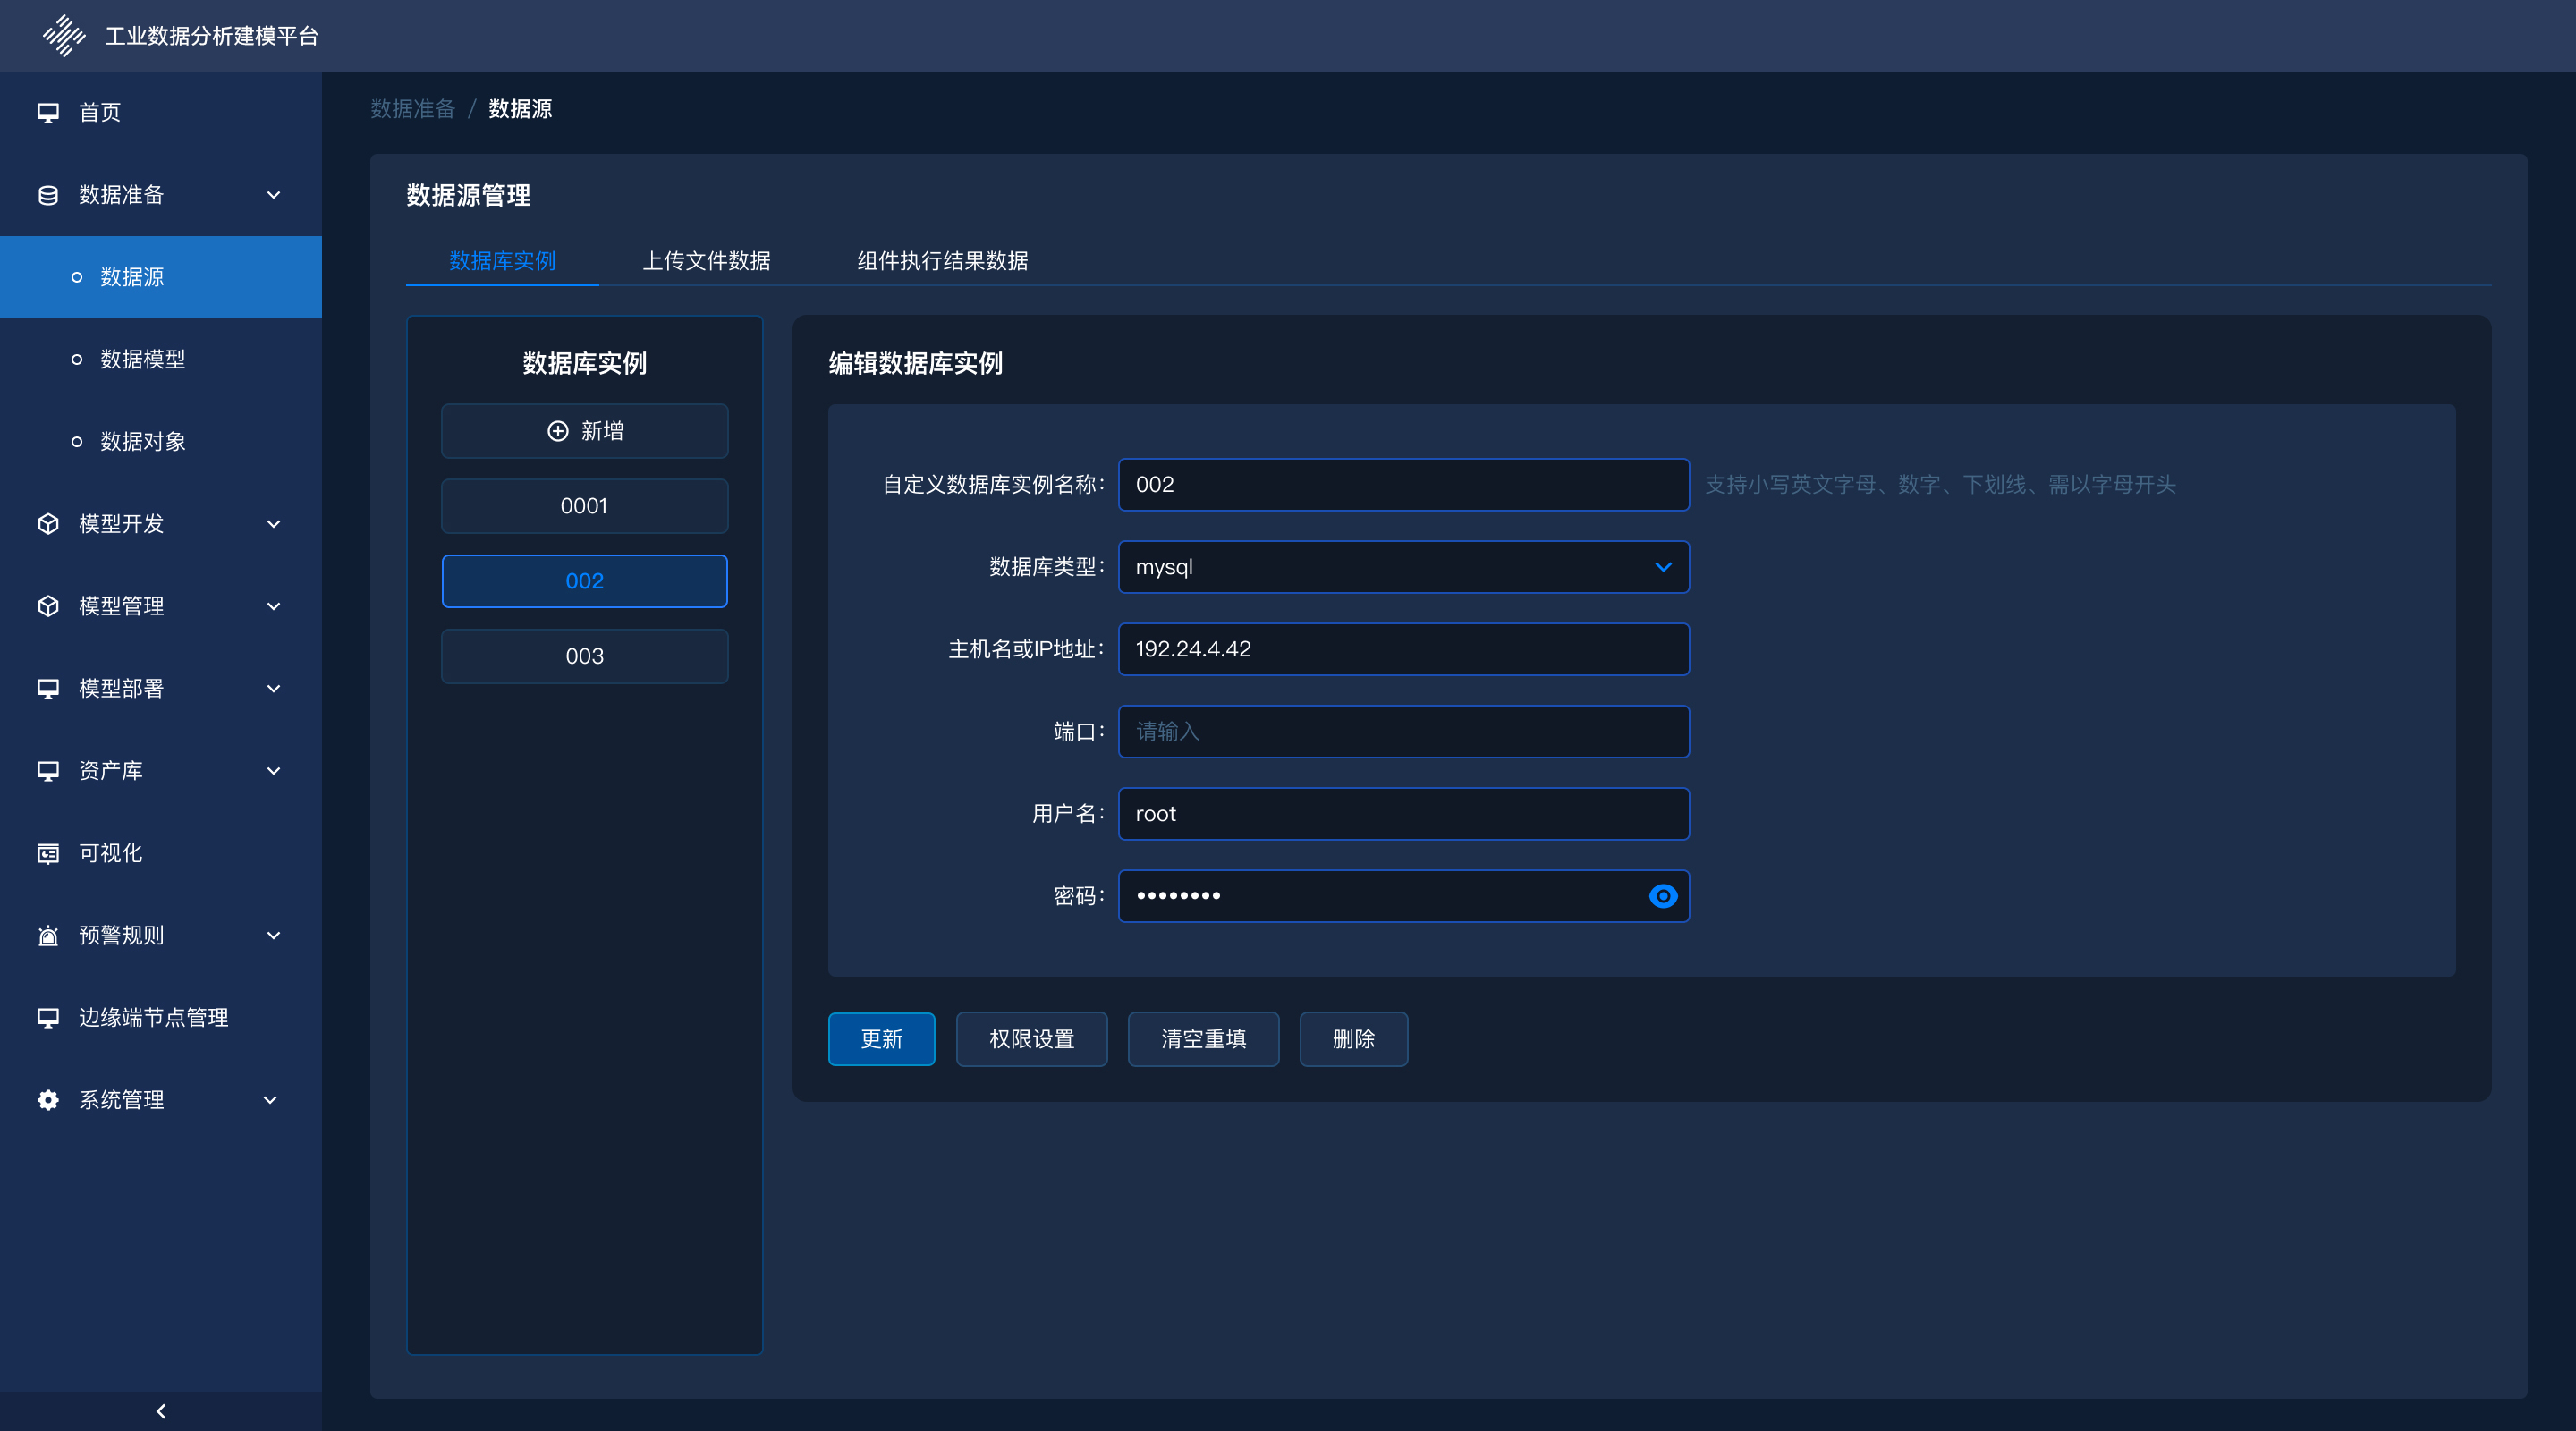
Task: Click the 模型部署 monitor icon
Action: point(48,688)
